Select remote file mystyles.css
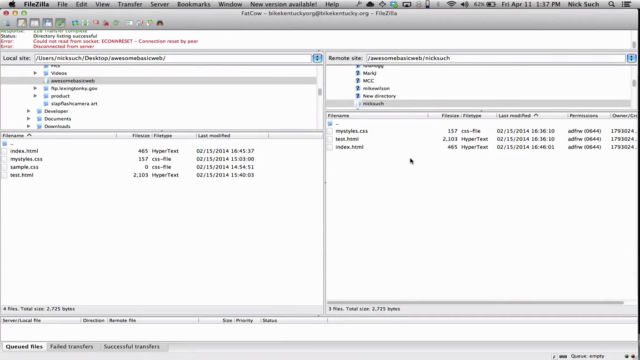The width and height of the screenshot is (640, 360). (x=351, y=131)
